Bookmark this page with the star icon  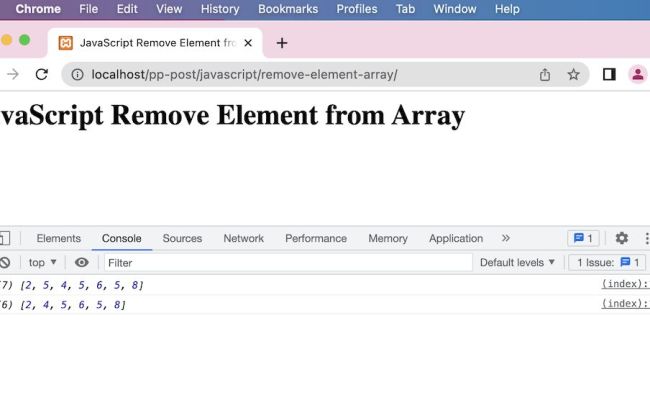click(x=573, y=75)
